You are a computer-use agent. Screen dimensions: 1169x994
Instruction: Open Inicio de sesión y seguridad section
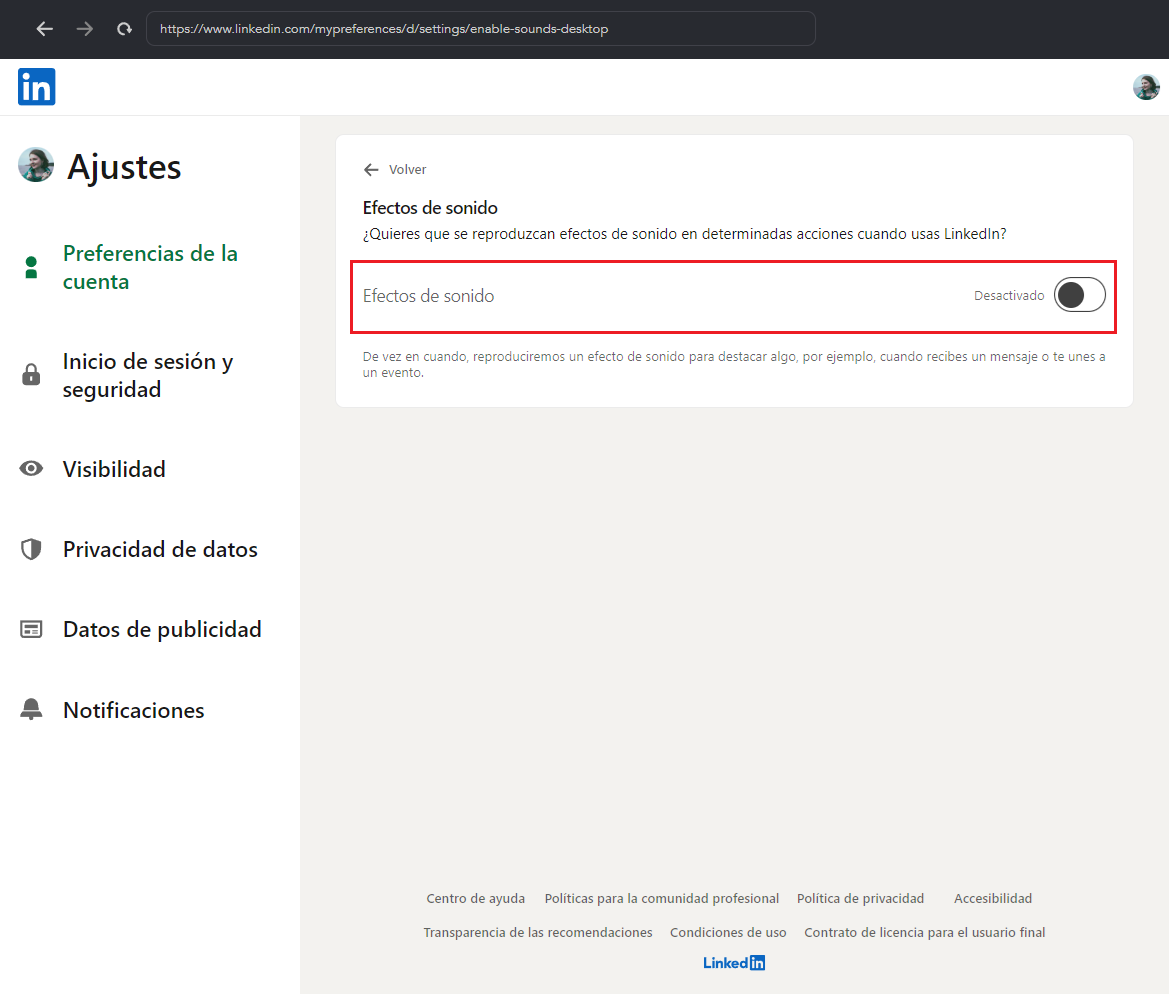click(147, 375)
